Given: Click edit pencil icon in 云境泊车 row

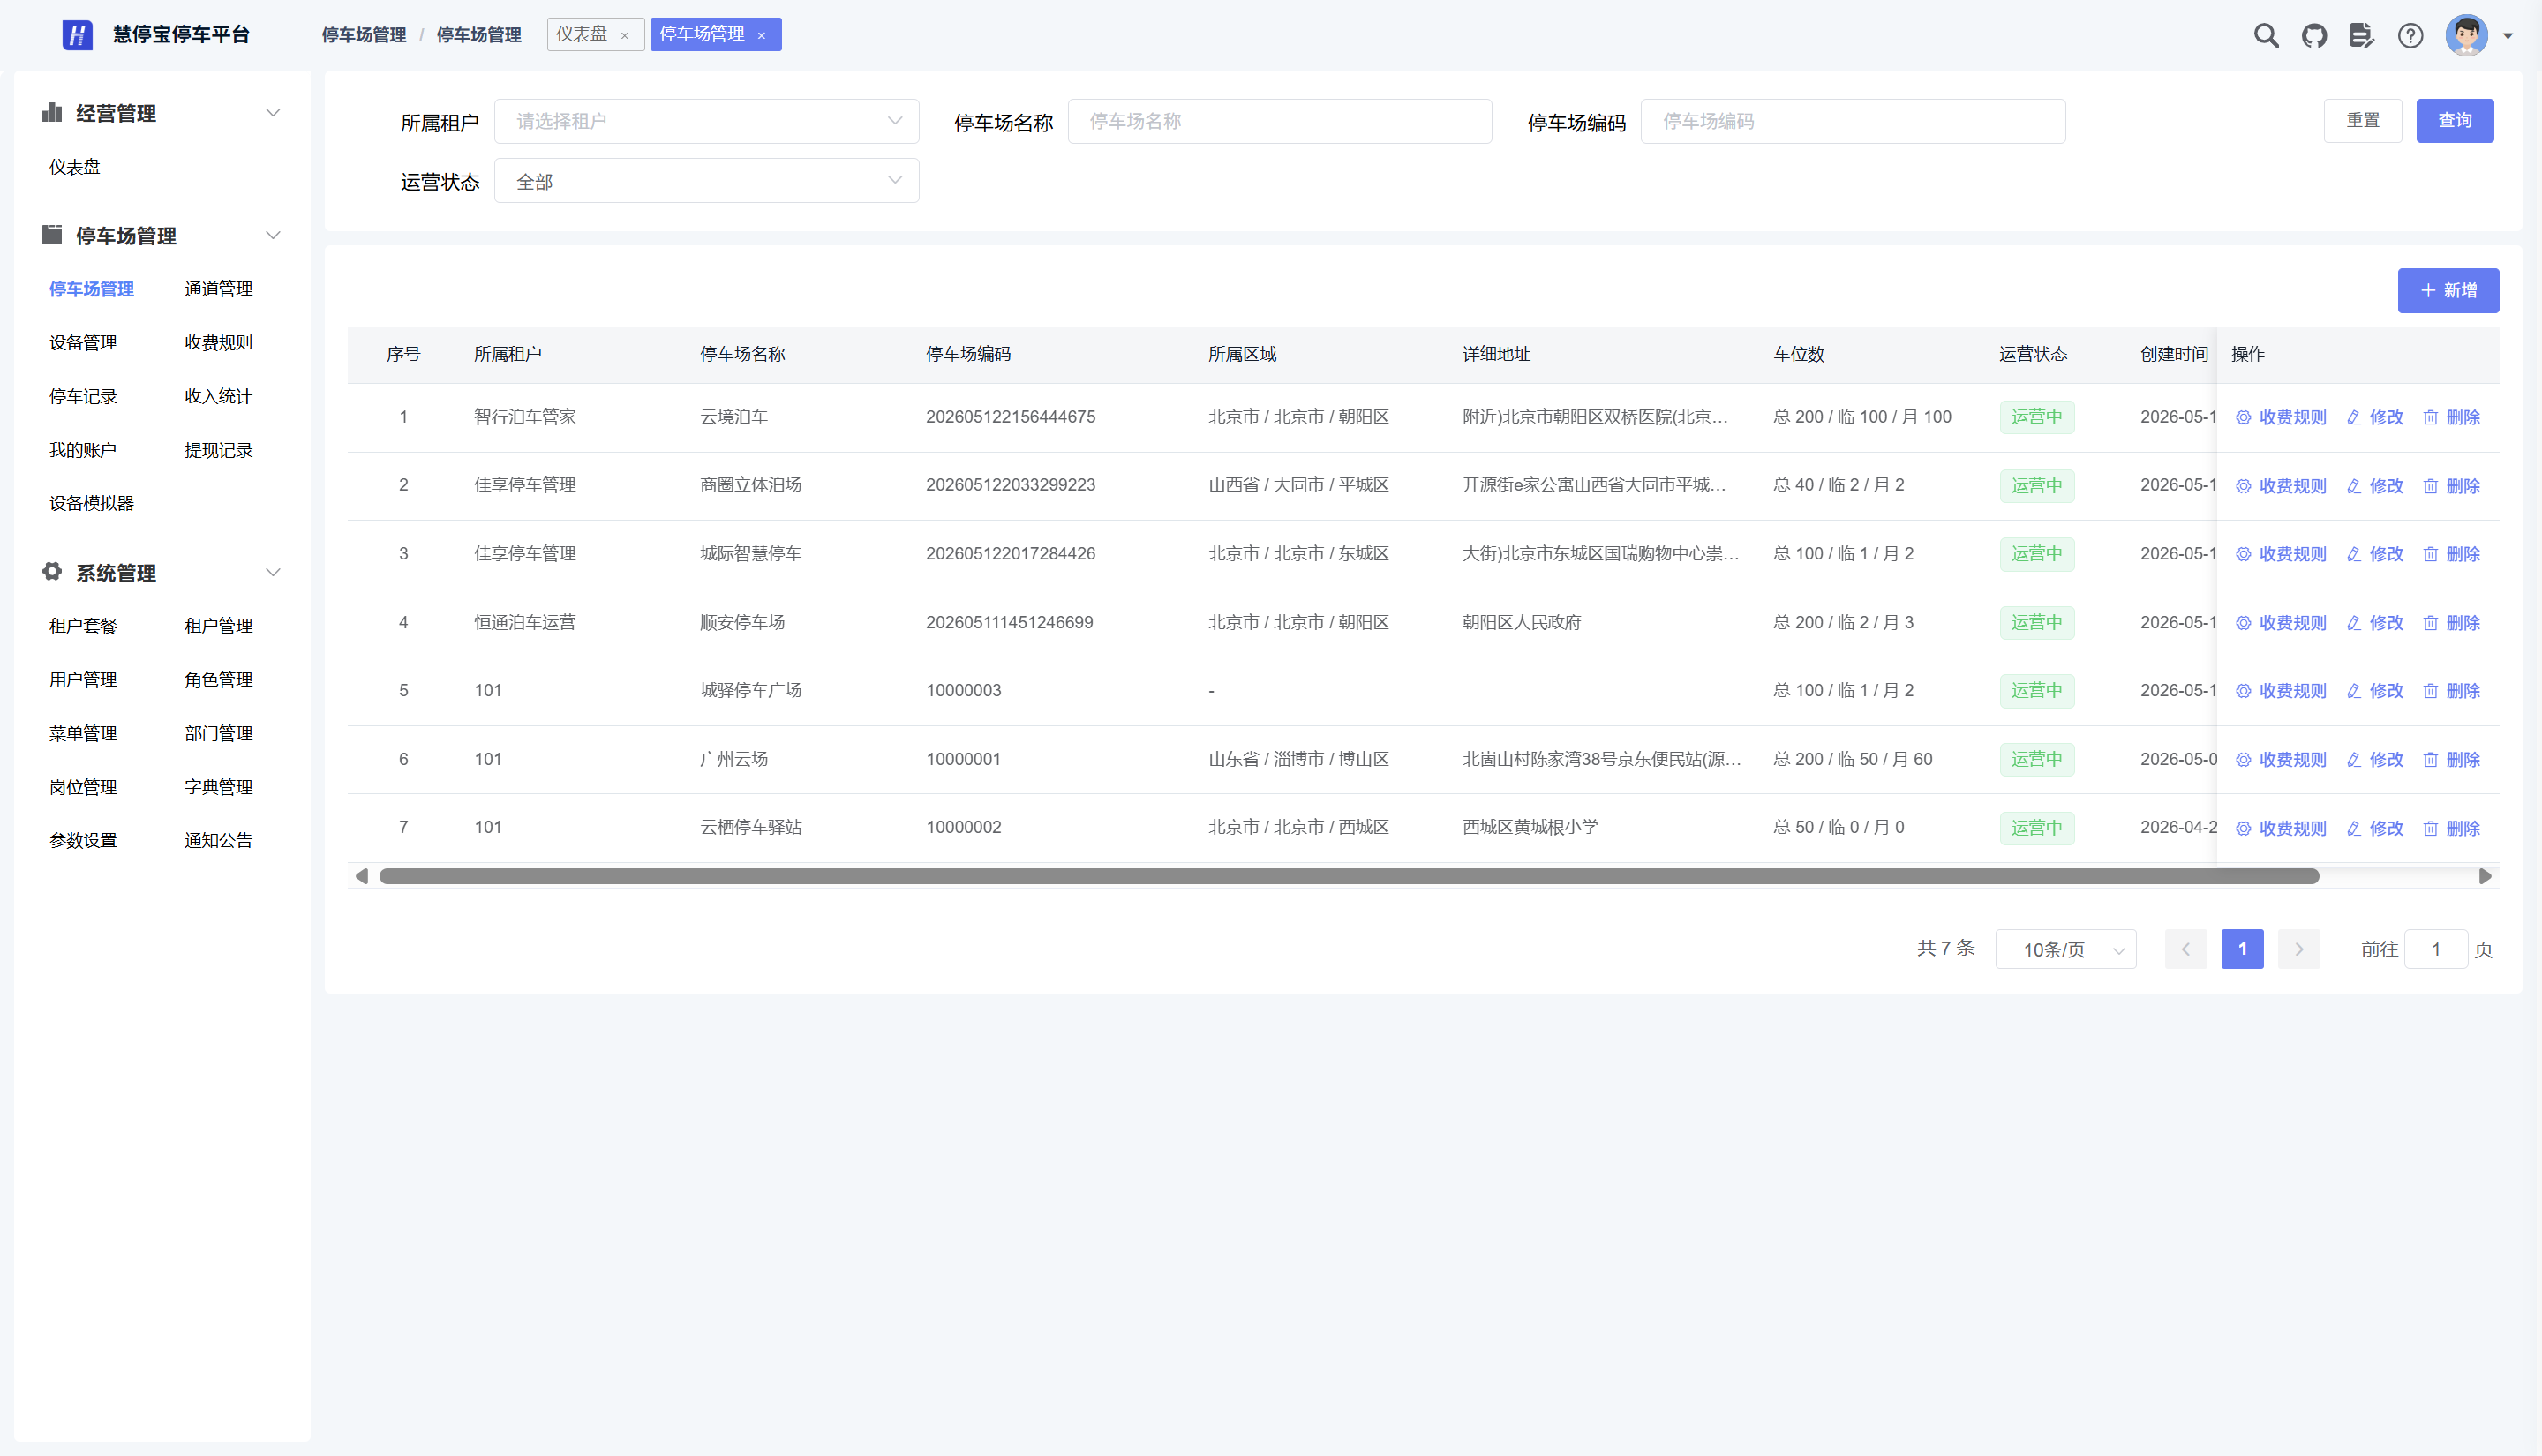Looking at the screenshot, I should click(x=2353, y=417).
